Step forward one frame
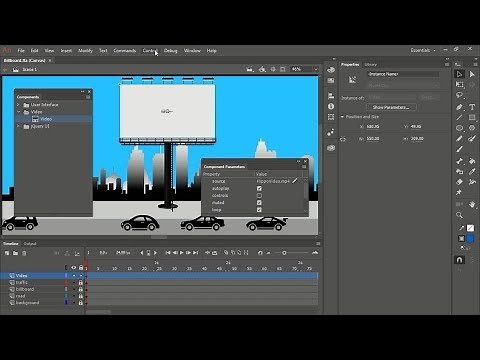Image resolution: width=480 pixels, height=360 pixels. coord(189,253)
